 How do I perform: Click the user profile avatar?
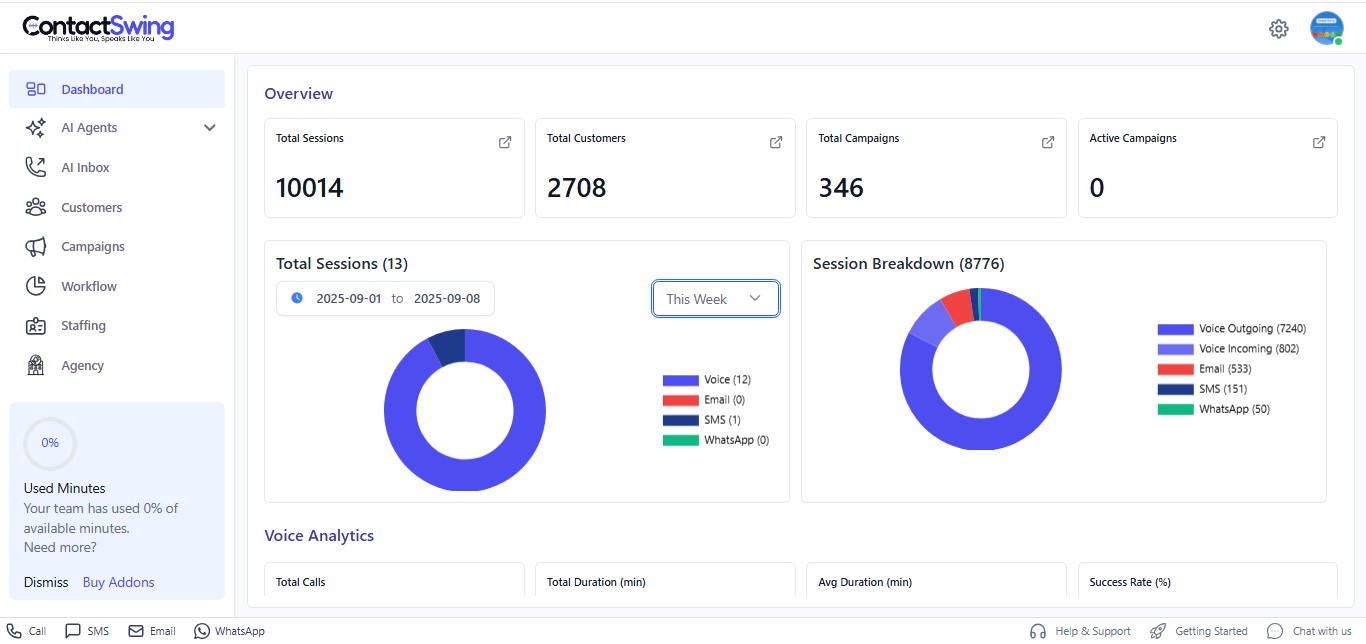[1326, 28]
